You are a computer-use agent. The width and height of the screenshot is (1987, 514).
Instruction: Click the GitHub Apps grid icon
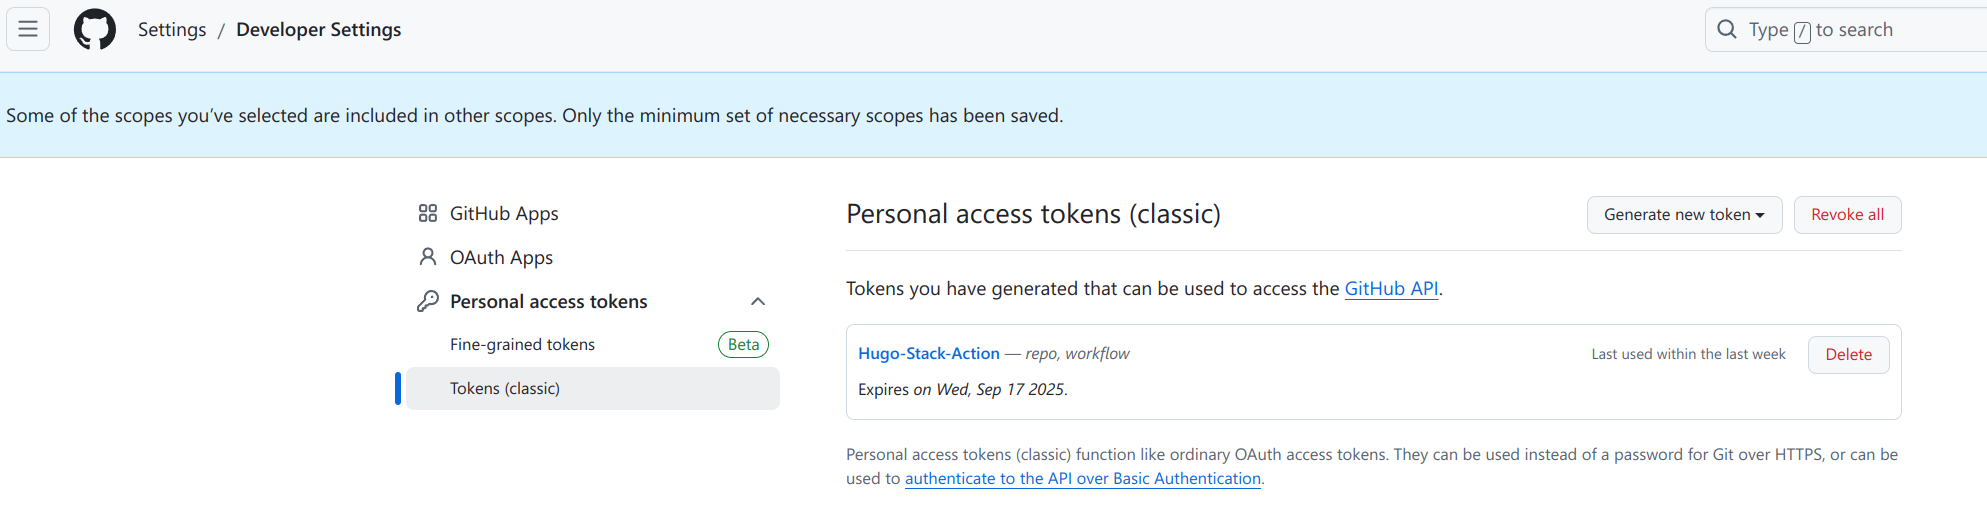tap(428, 213)
